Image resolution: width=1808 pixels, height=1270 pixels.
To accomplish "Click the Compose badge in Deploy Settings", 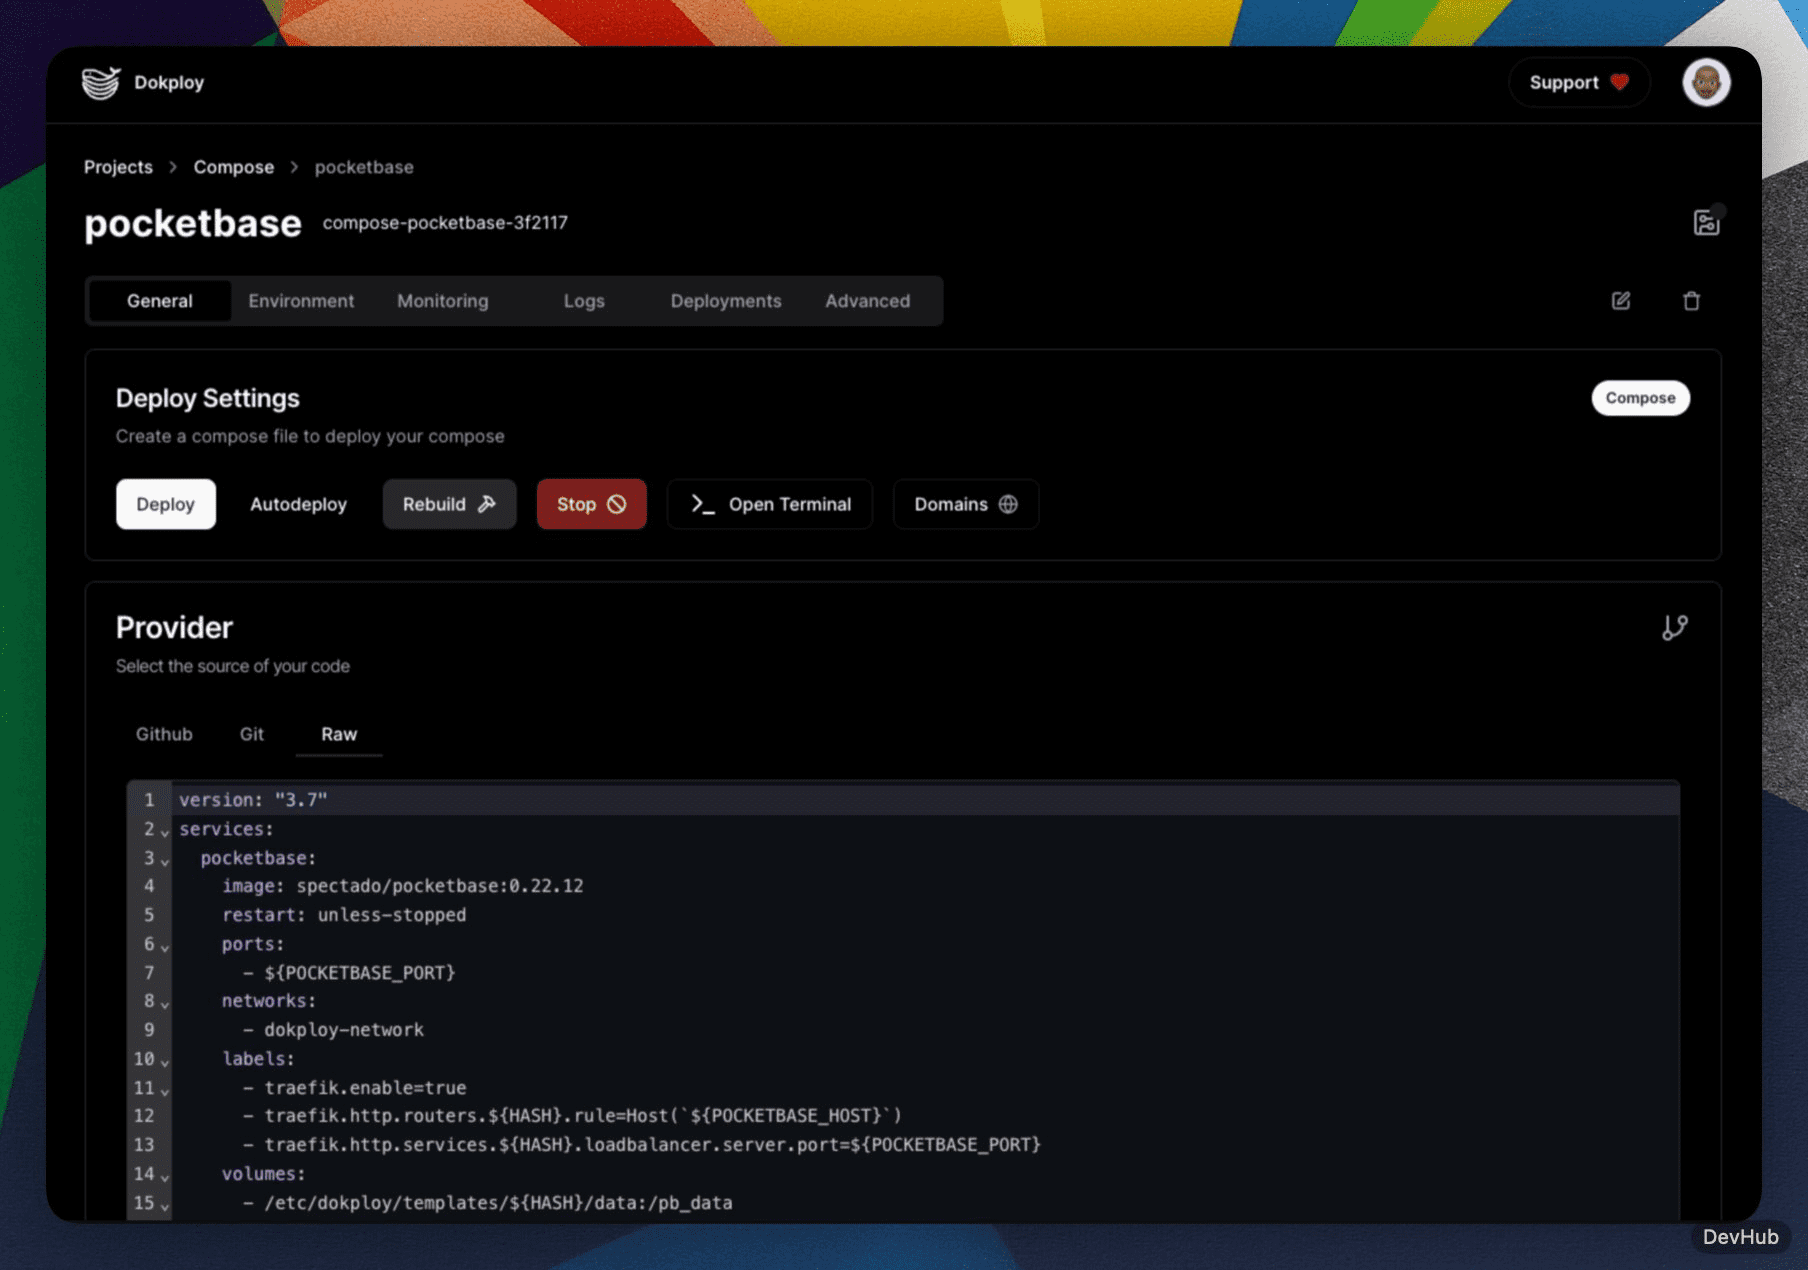I will tap(1640, 398).
